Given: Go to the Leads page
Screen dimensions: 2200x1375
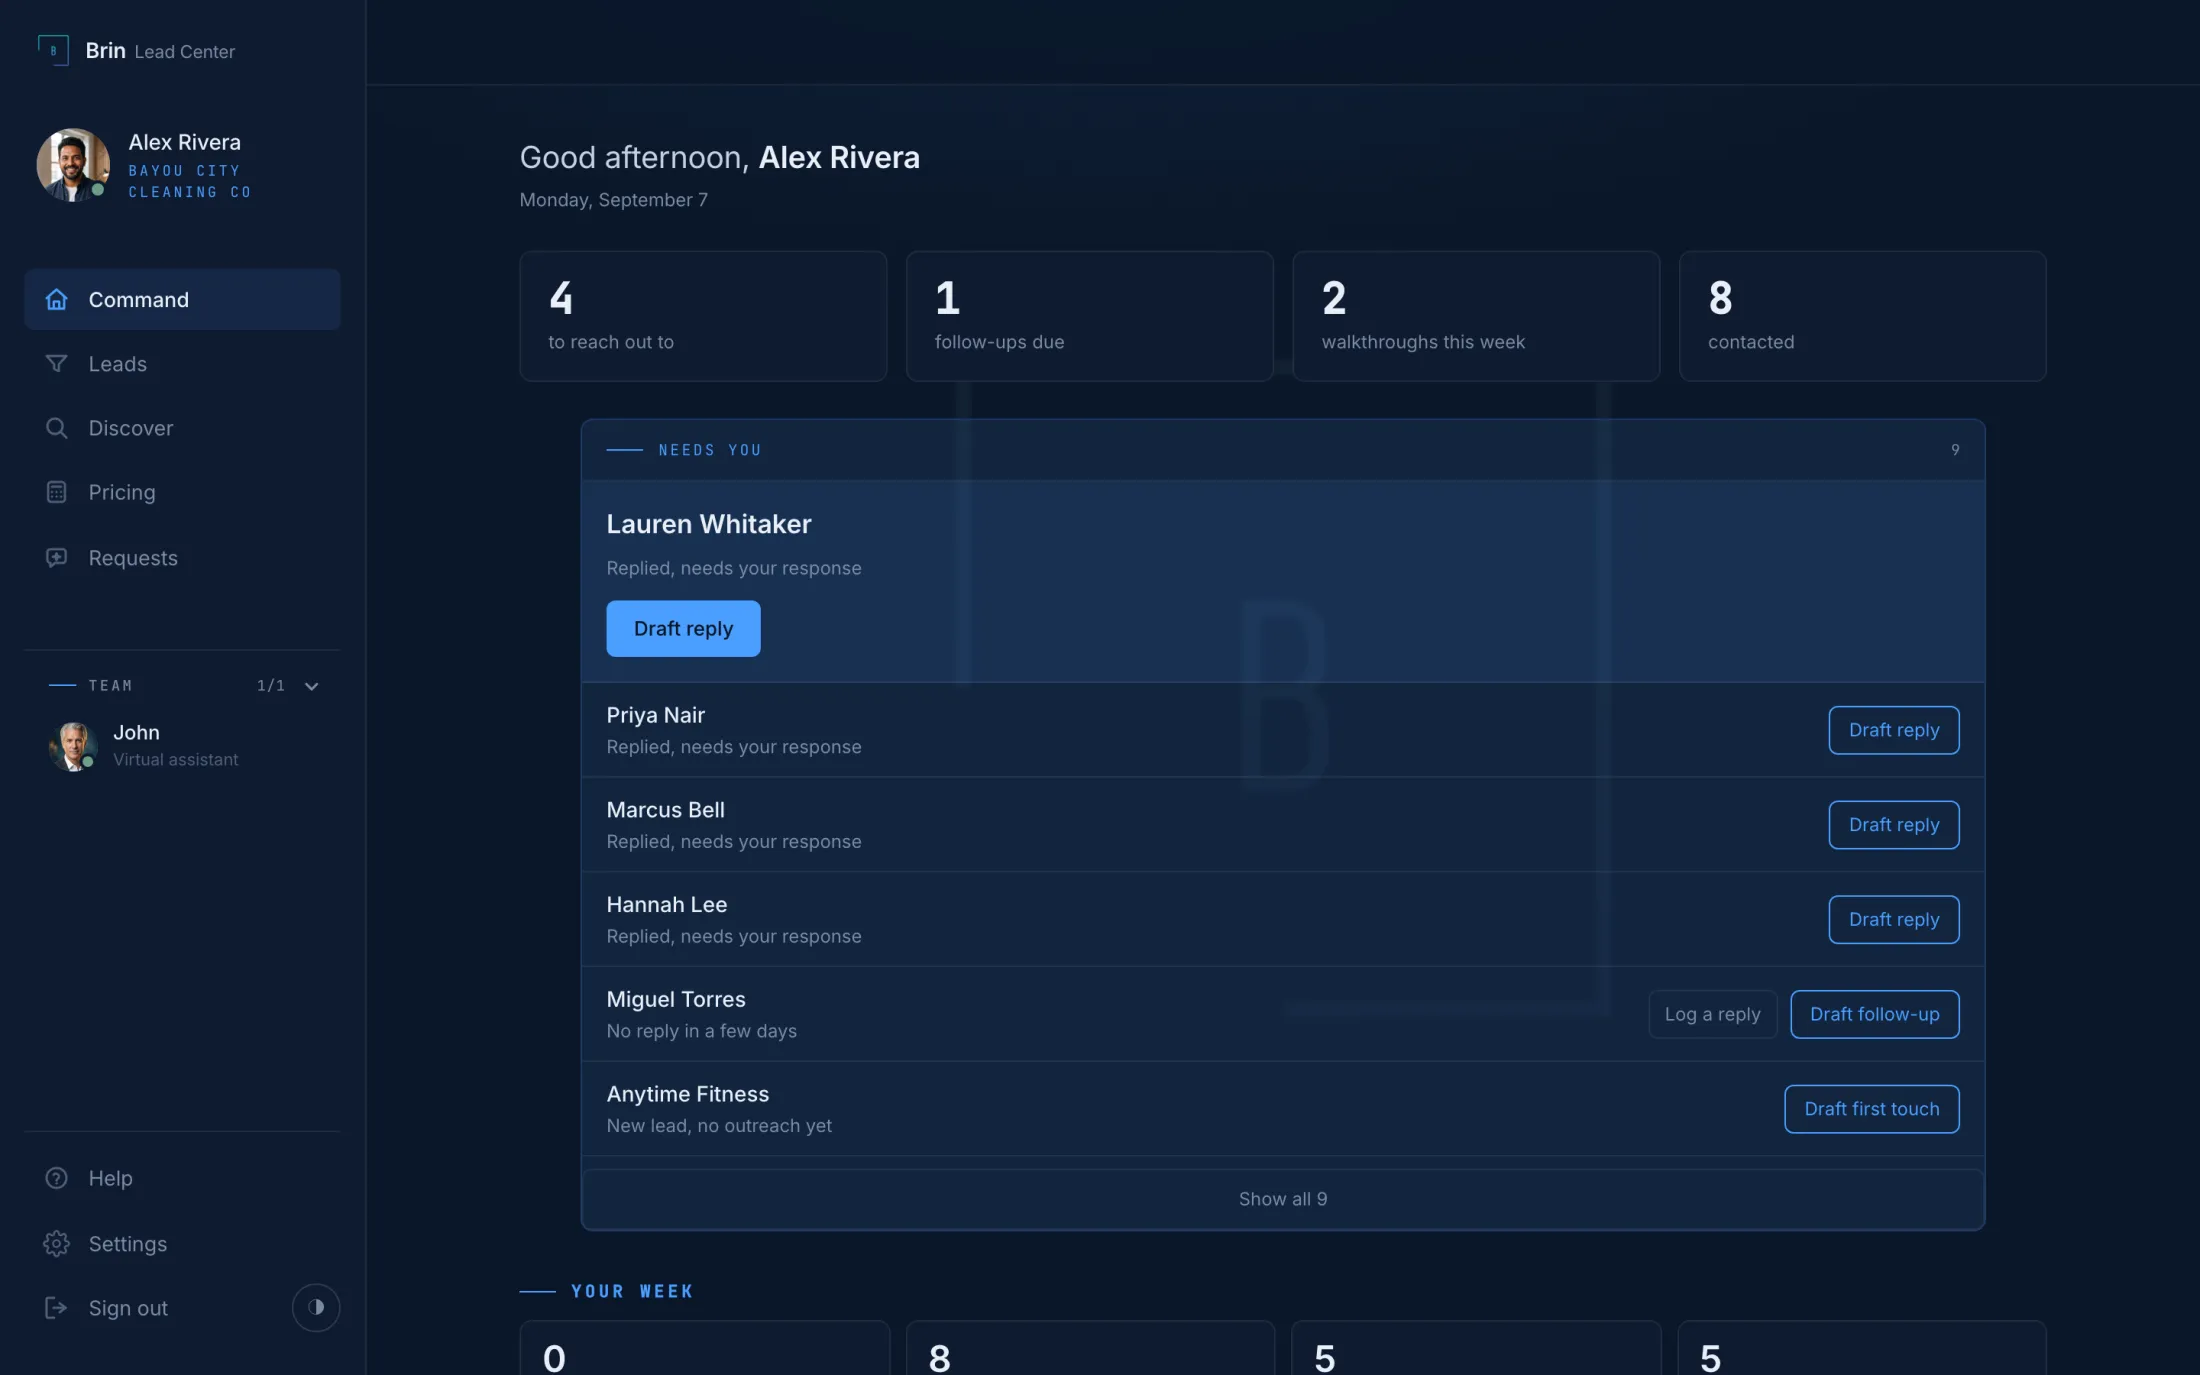Looking at the screenshot, I should click(x=182, y=363).
